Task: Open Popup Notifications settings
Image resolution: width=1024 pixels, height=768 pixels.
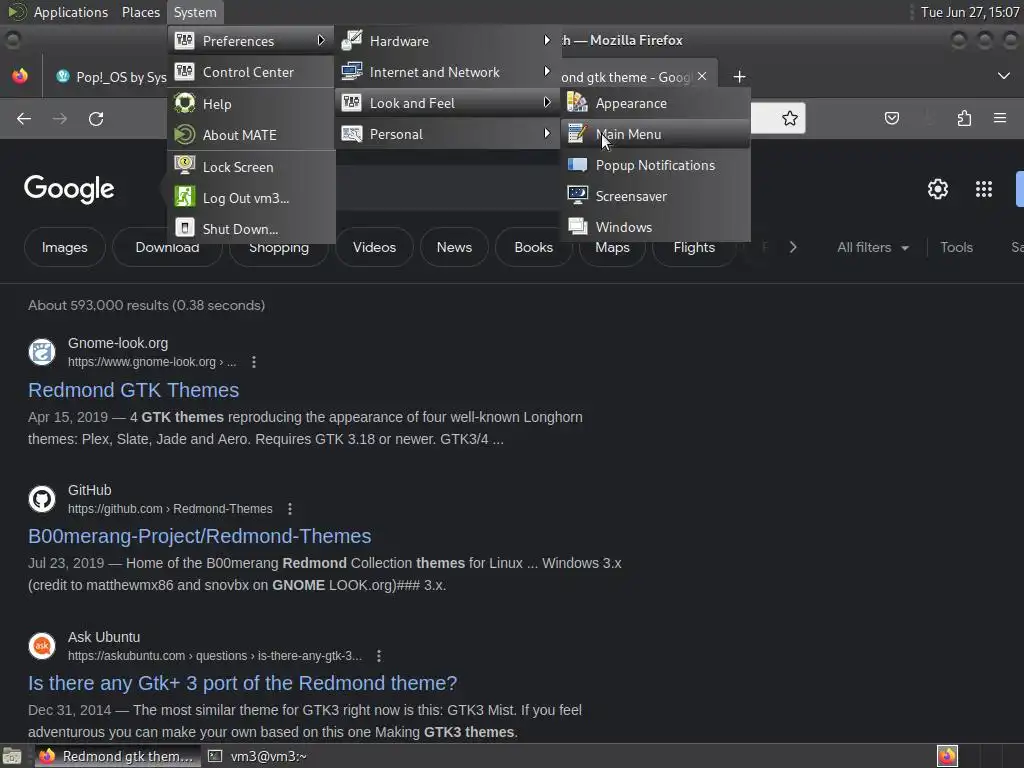Action: coord(655,165)
